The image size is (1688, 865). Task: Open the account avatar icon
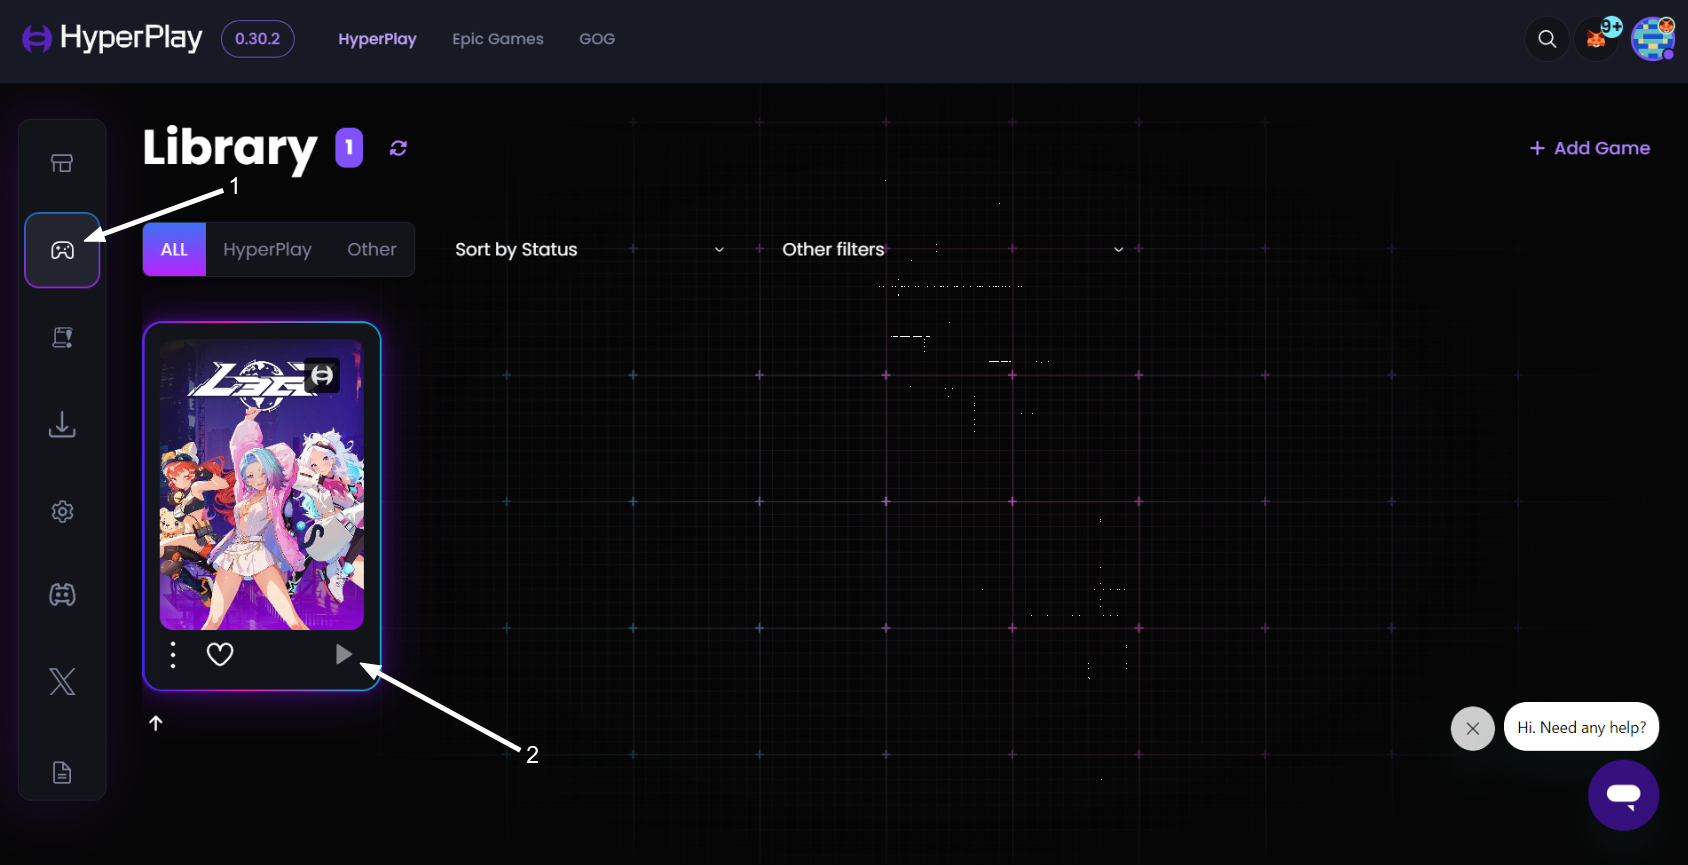(1653, 39)
